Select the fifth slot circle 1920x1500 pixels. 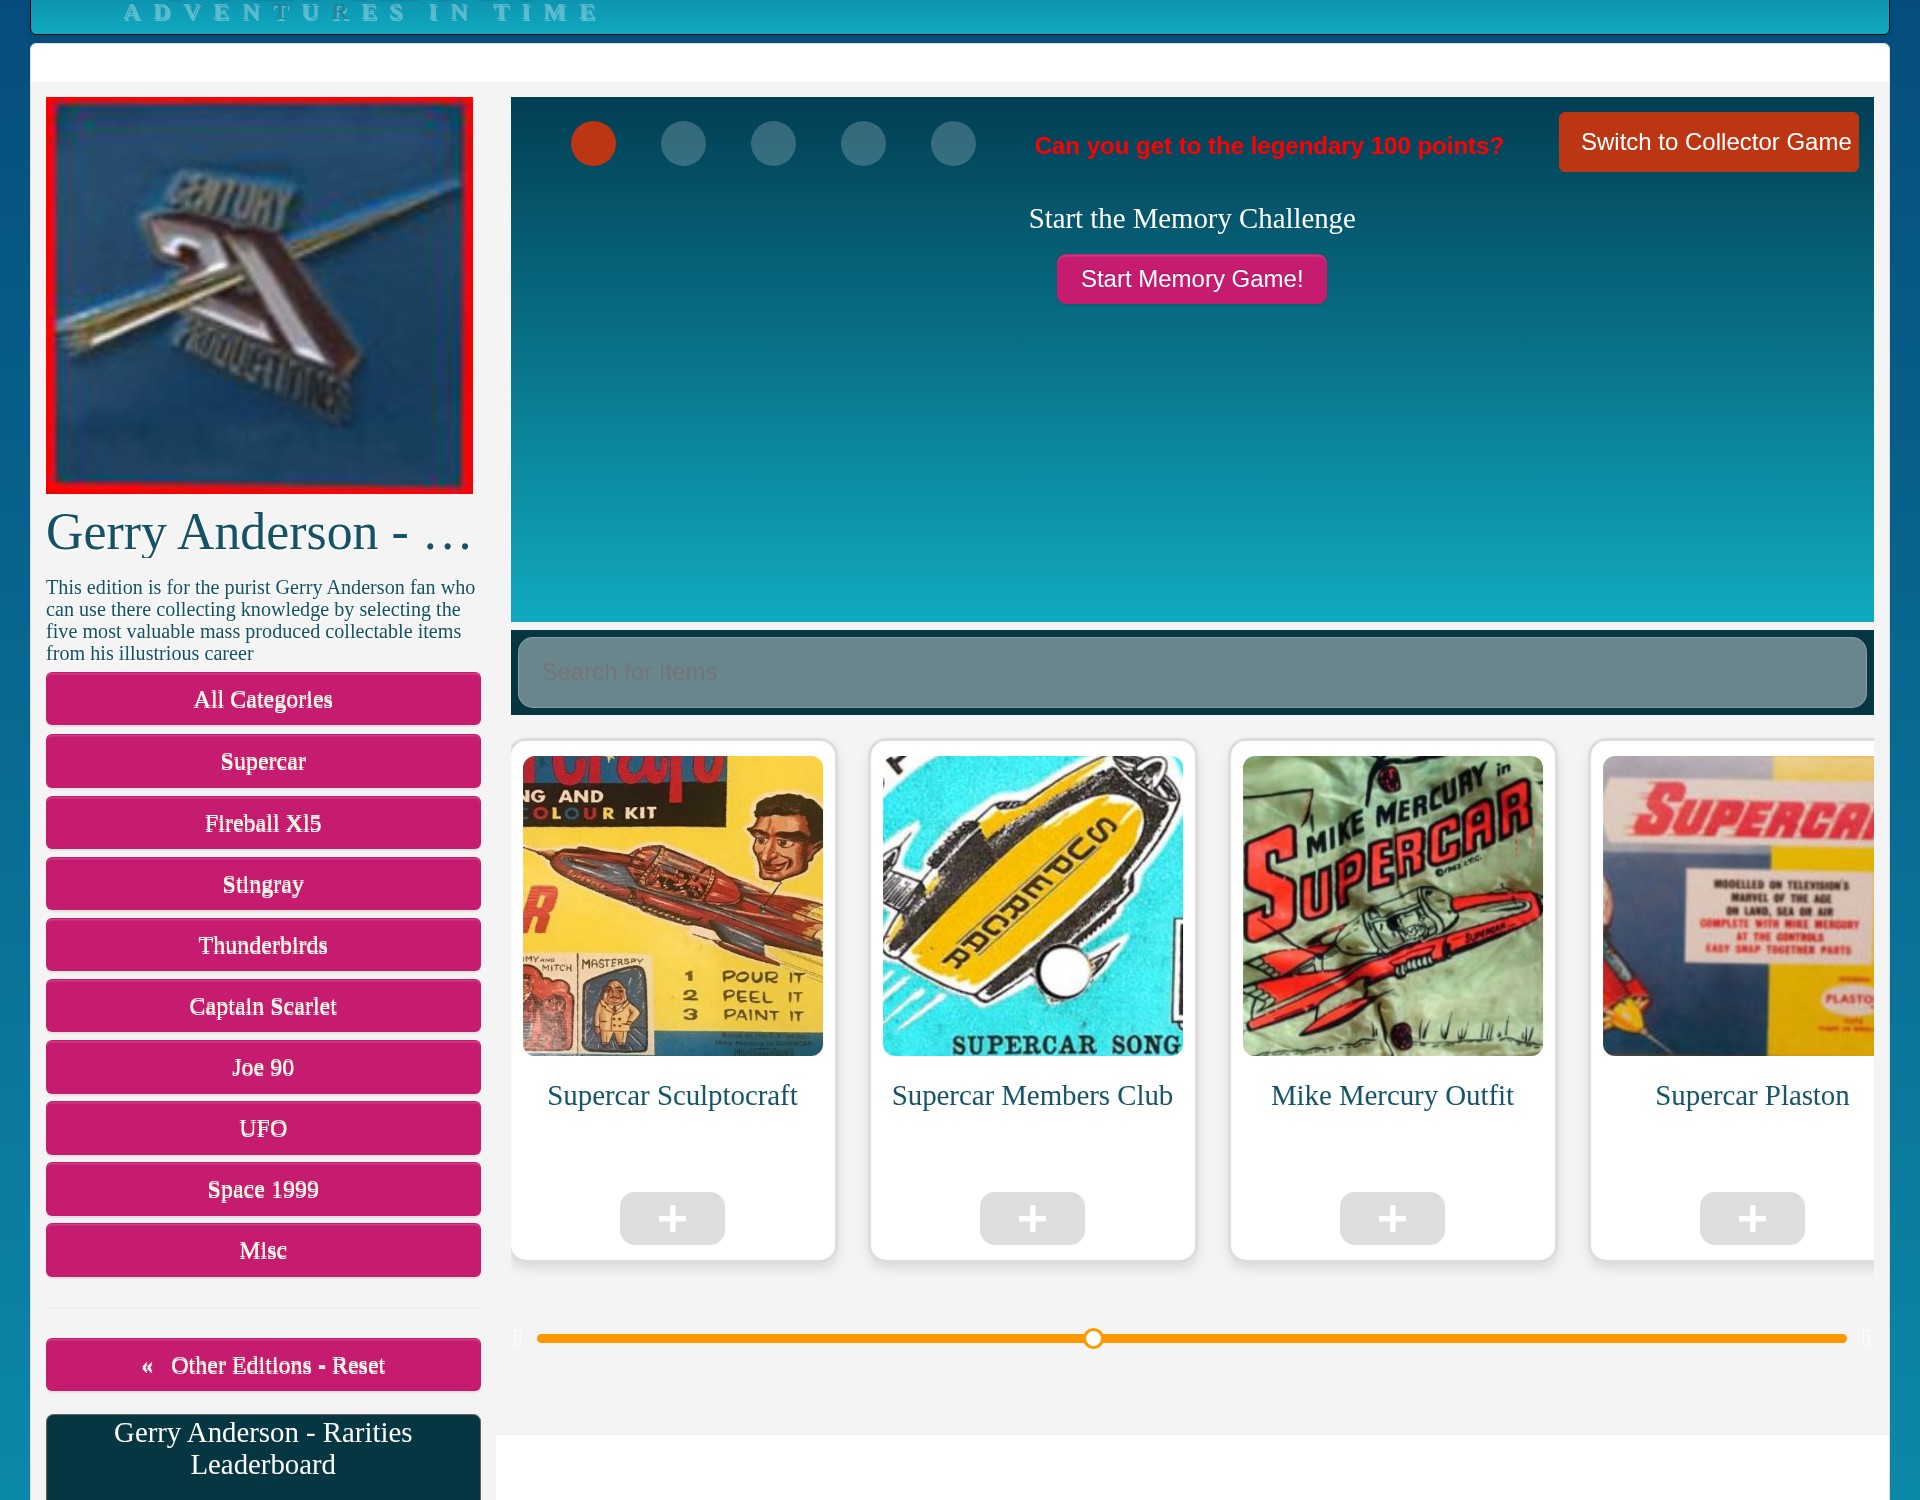[x=953, y=143]
